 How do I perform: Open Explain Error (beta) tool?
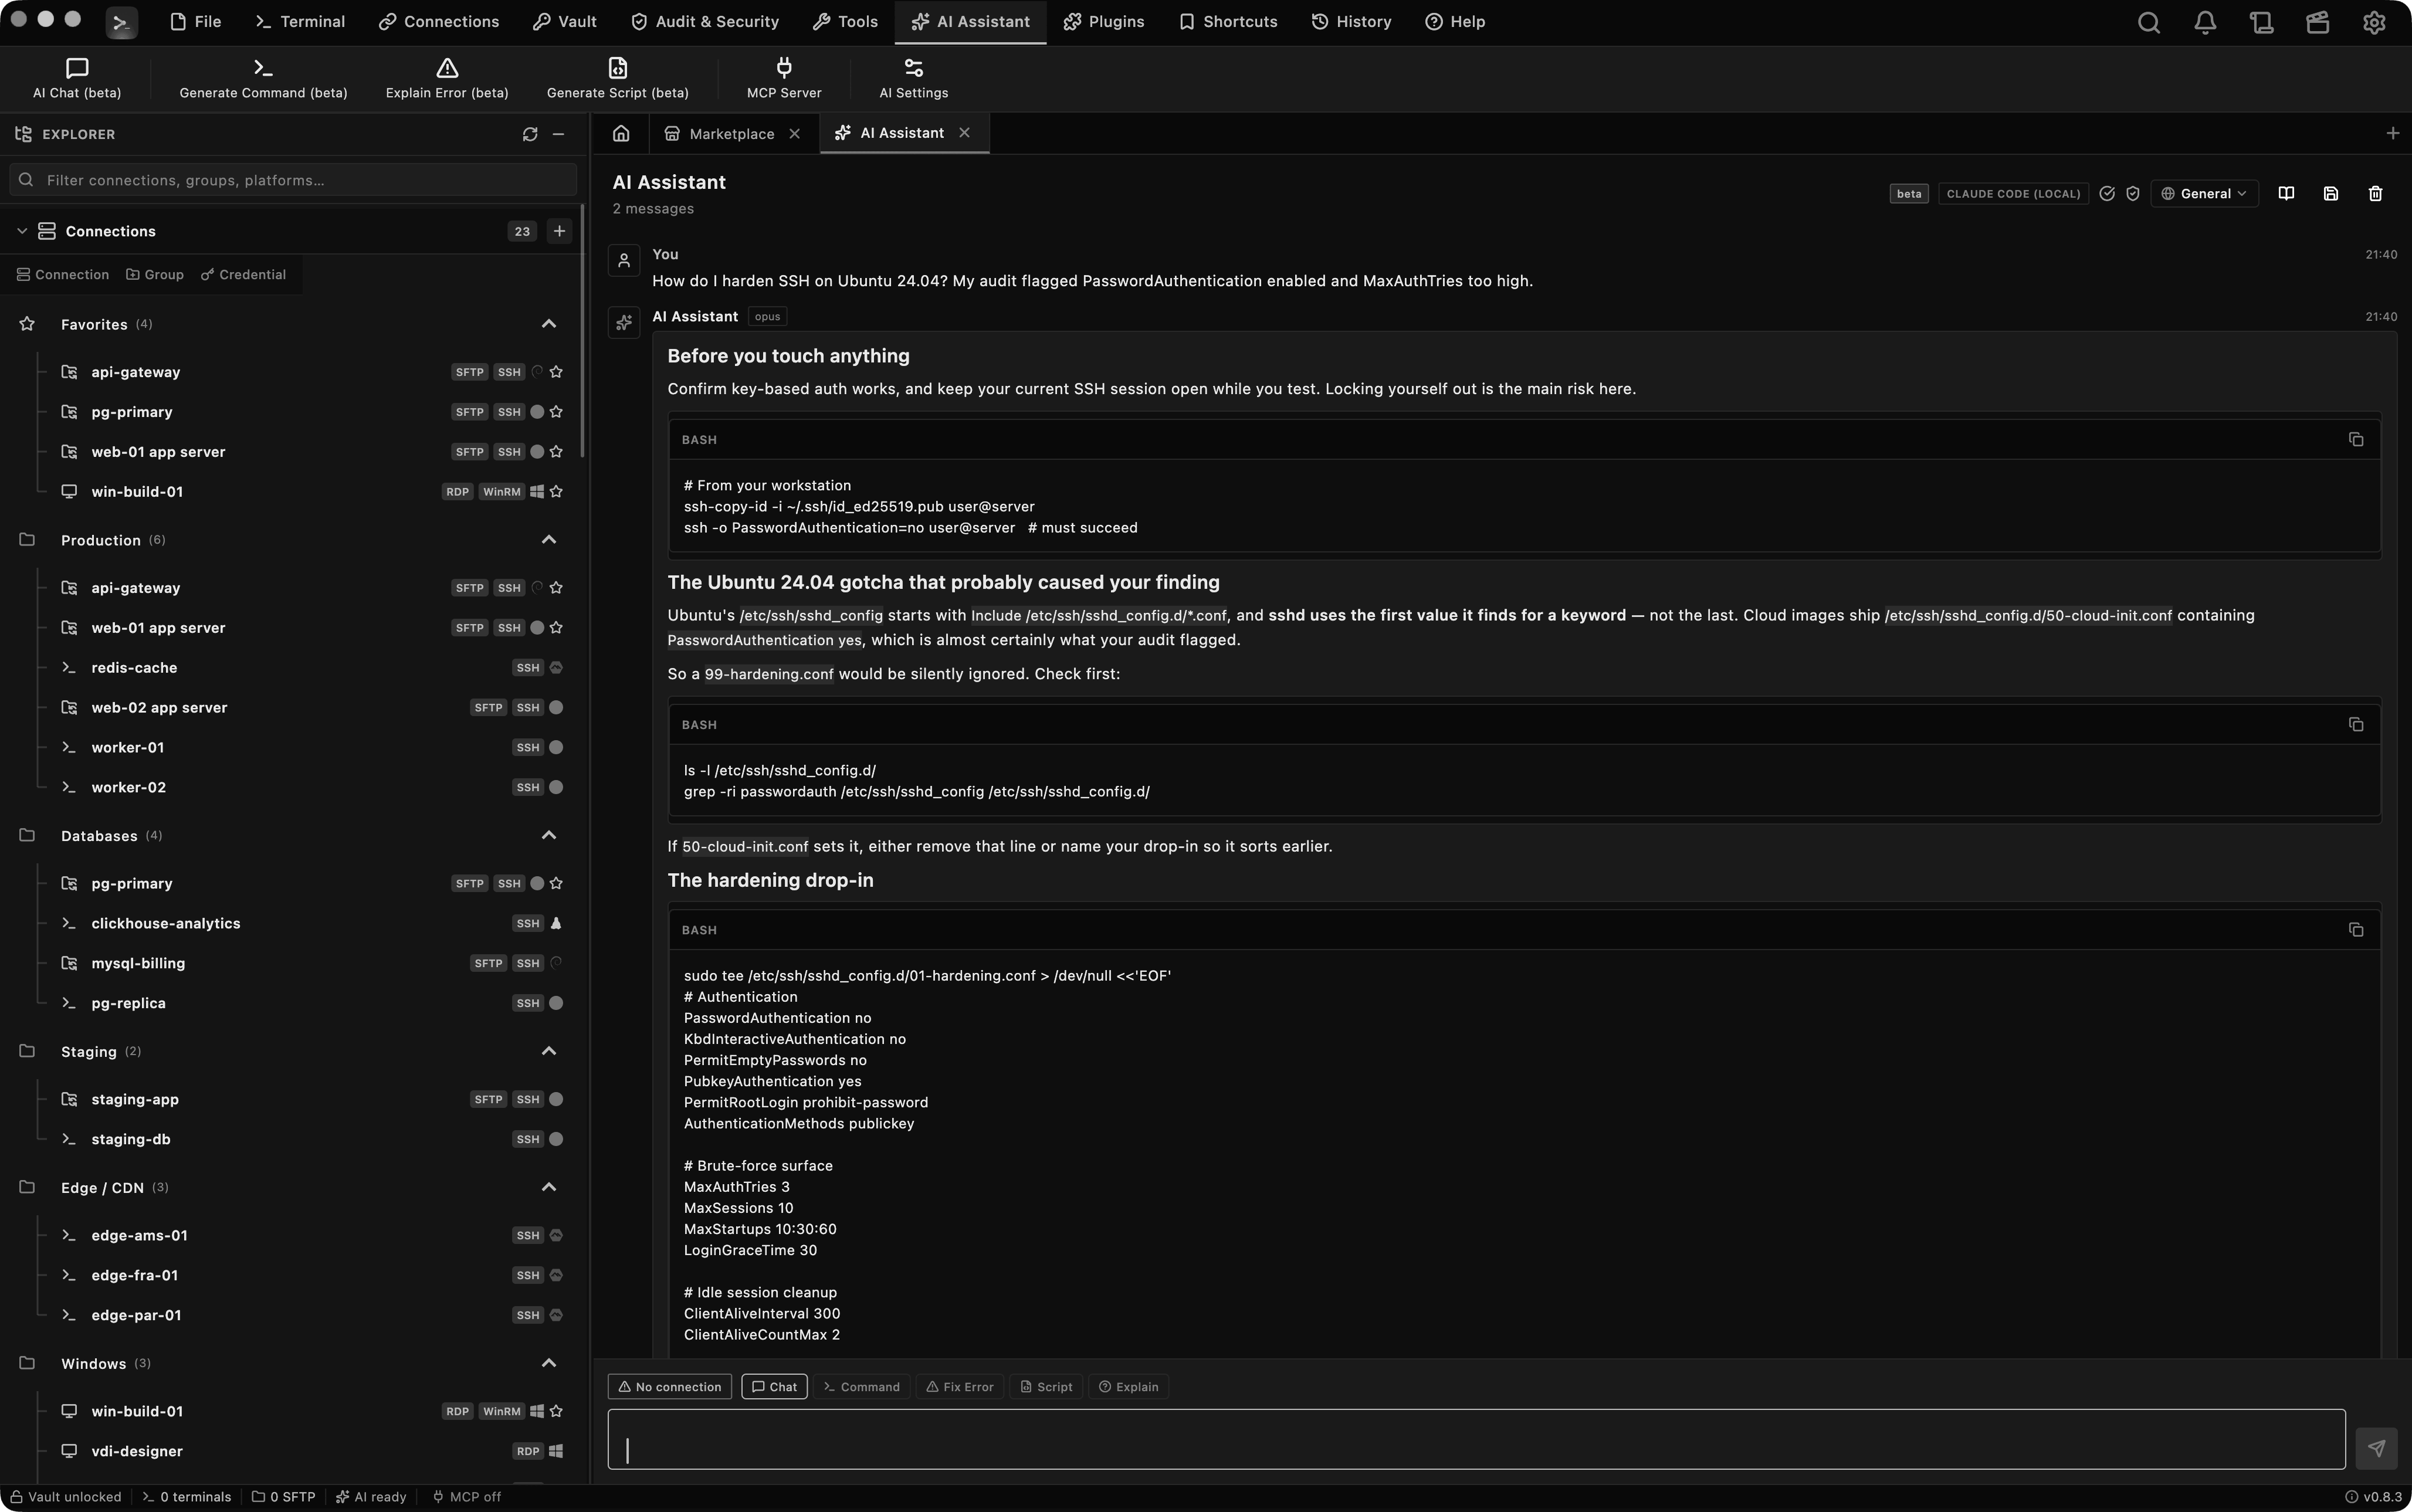pos(447,78)
